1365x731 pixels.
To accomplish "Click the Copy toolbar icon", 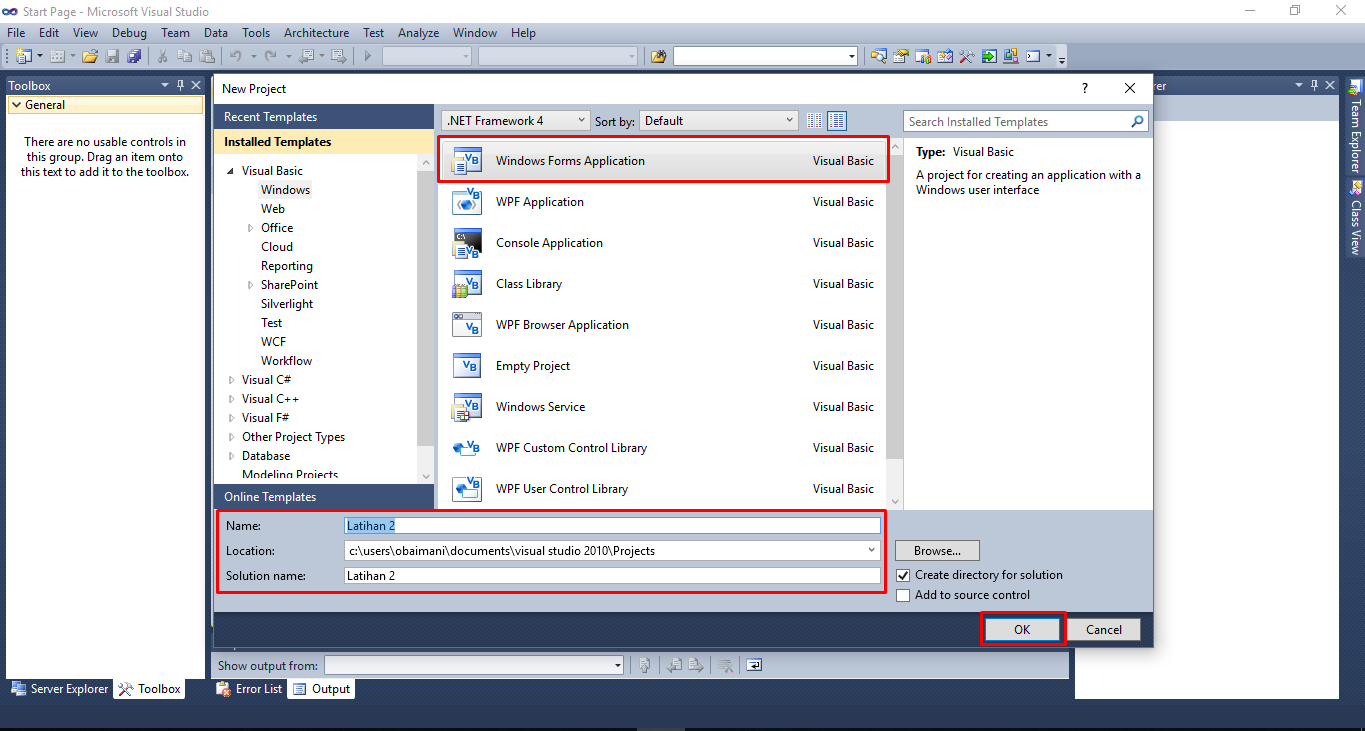I will click(x=185, y=56).
